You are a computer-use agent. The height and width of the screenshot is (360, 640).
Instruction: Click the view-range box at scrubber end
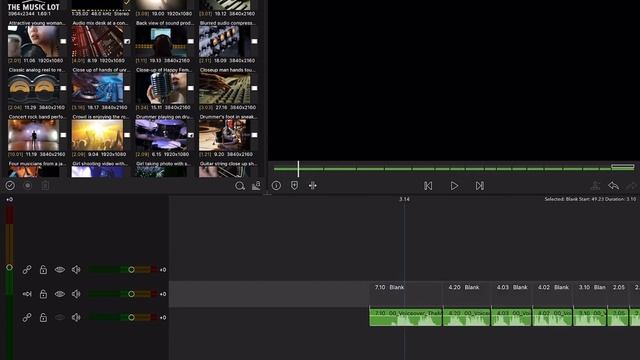tap(623, 167)
